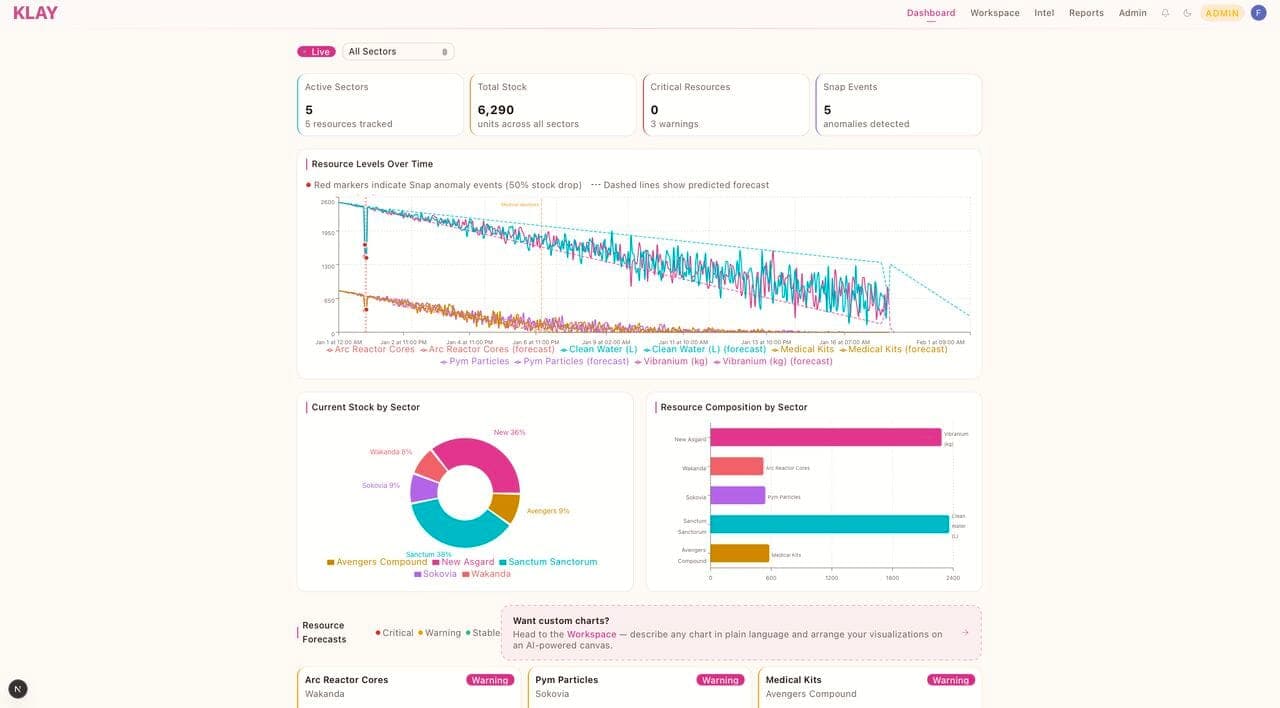Open the user avatar F menu
Screen dimensions: 1280x708
[x=1258, y=13]
